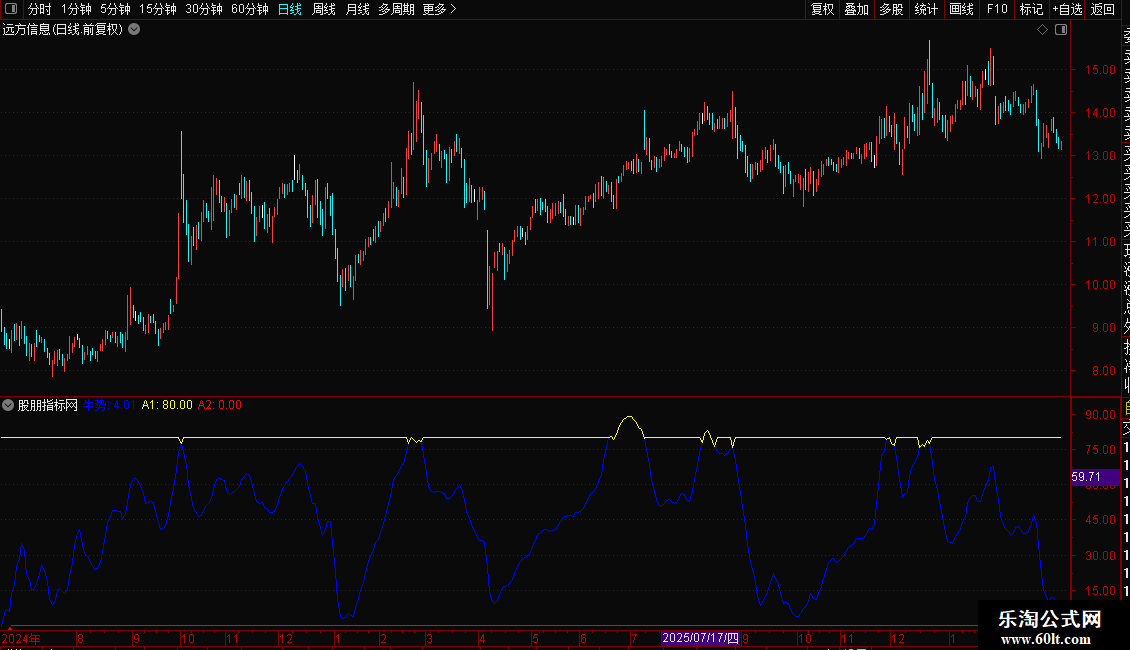
Task: Expand dropdown next to 远方信息 title
Action: point(134,29)
